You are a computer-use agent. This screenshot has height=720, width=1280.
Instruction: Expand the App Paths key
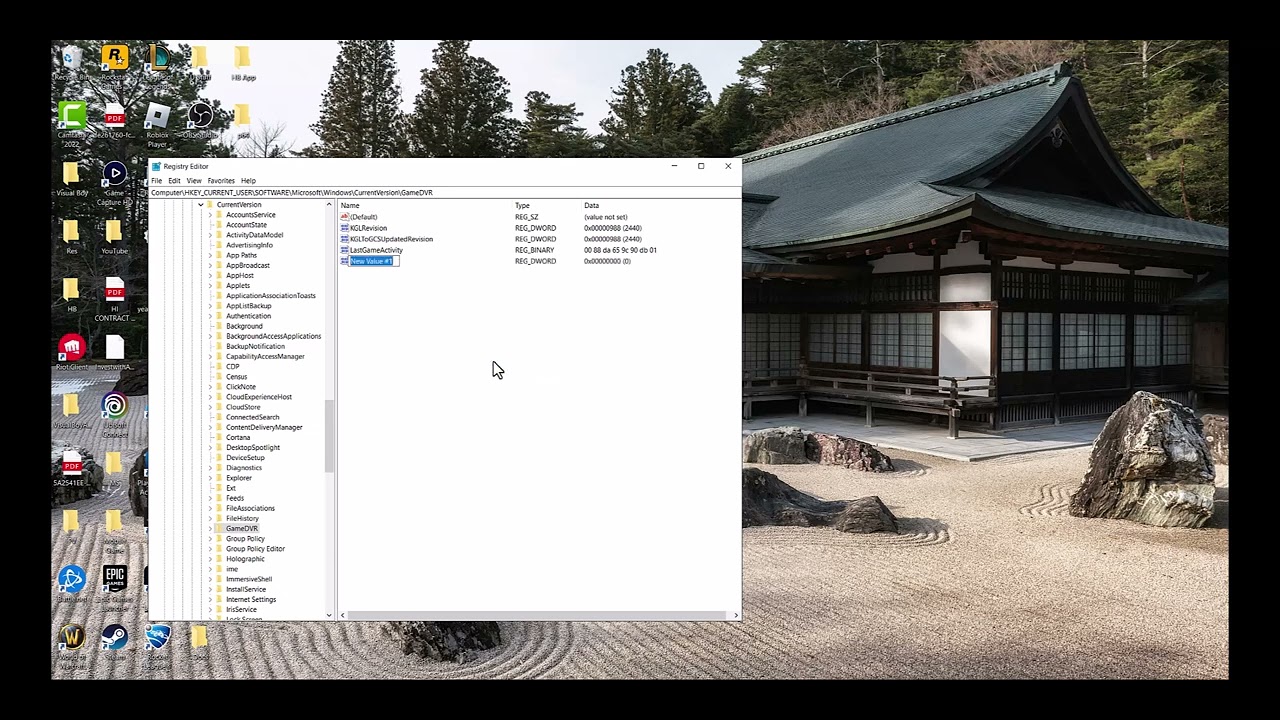pos(210,255)
